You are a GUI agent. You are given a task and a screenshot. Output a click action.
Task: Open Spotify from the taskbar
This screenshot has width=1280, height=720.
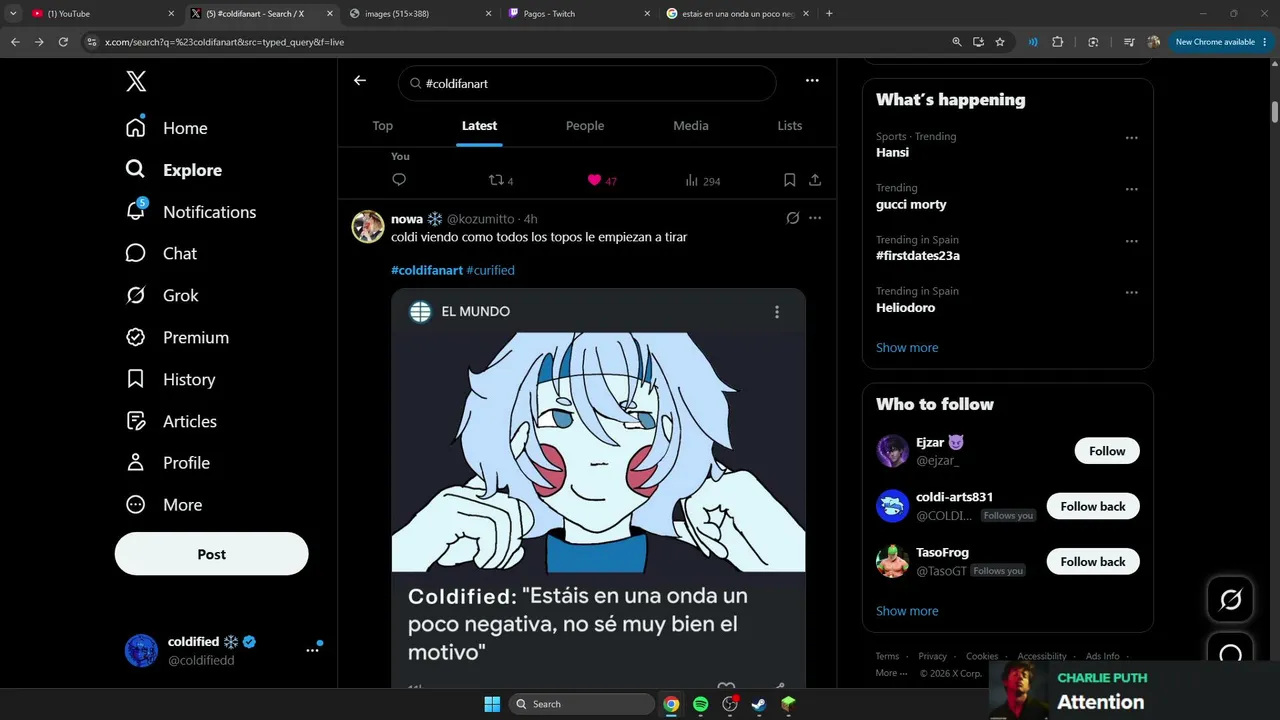[701, 704]
